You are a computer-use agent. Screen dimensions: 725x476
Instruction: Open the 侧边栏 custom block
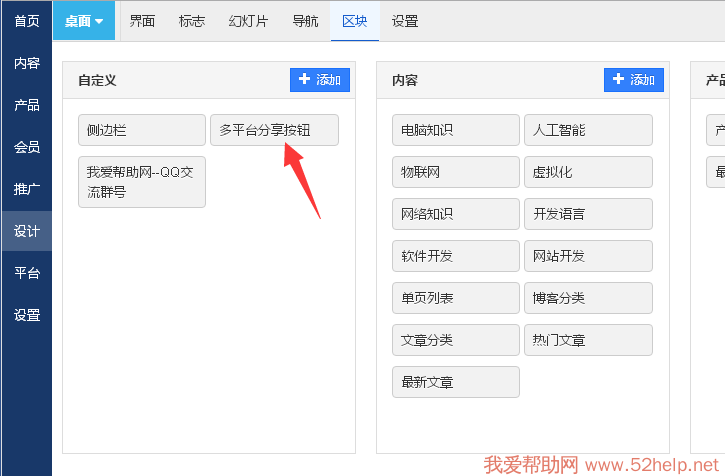point(142,130)
